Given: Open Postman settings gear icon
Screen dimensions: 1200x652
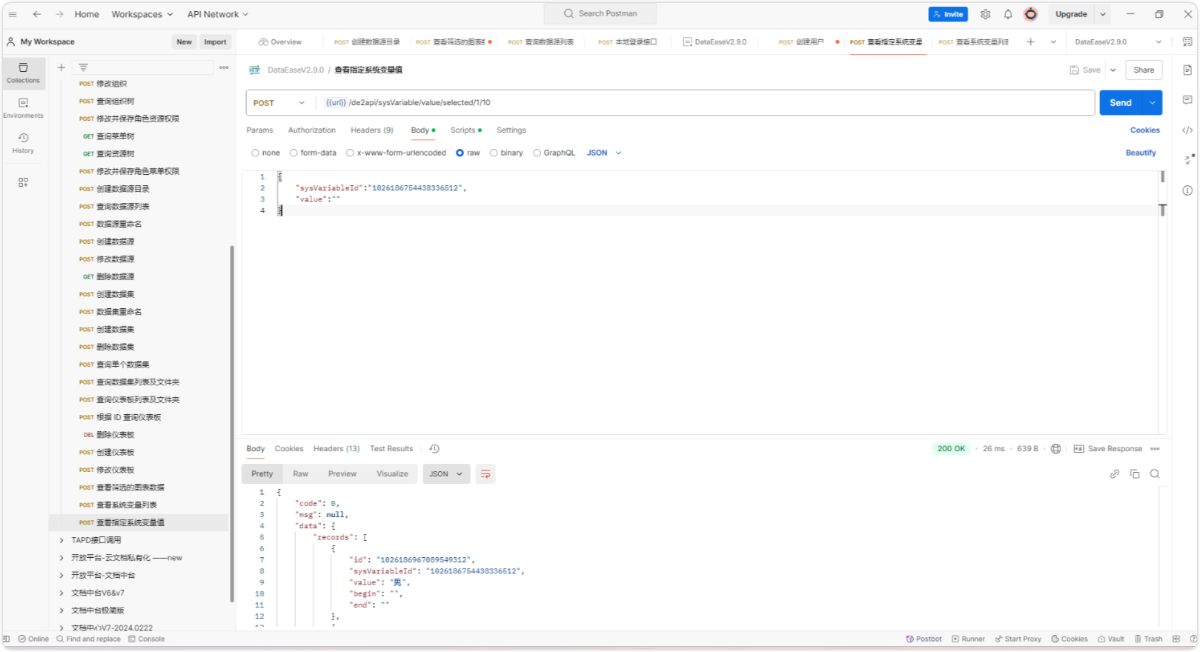Looking at the screenshot, I should tap(985, 14).
